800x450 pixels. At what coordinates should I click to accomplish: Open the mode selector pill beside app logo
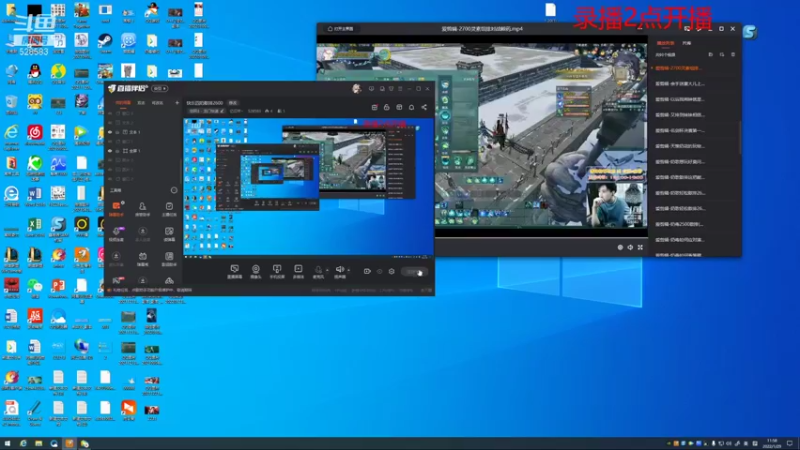[160, 89]
